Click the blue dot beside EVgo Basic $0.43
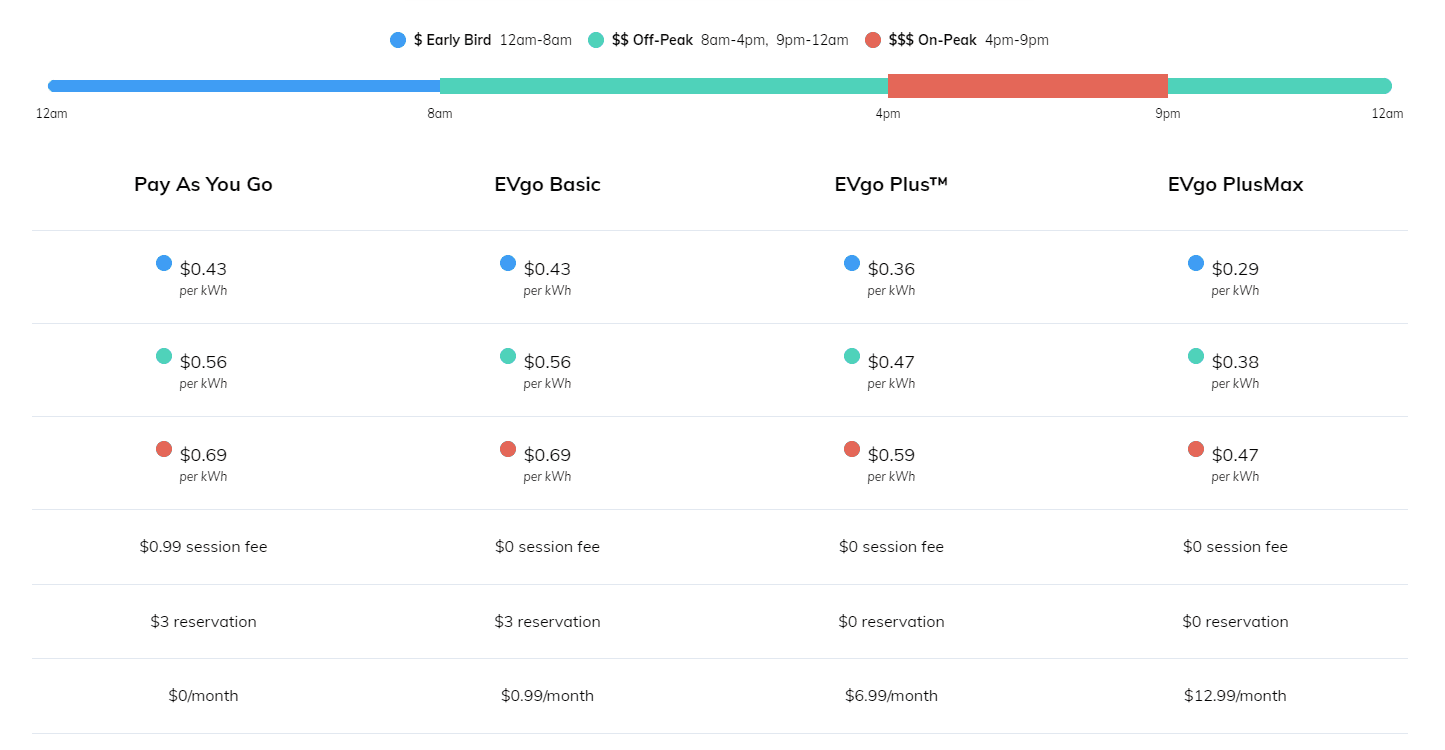The image size is (1445, 750). [508, 263]
